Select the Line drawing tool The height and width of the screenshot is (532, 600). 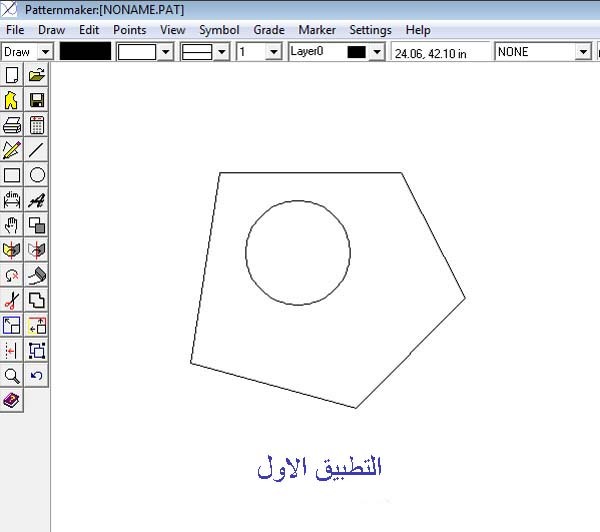[x=37, y=150]
